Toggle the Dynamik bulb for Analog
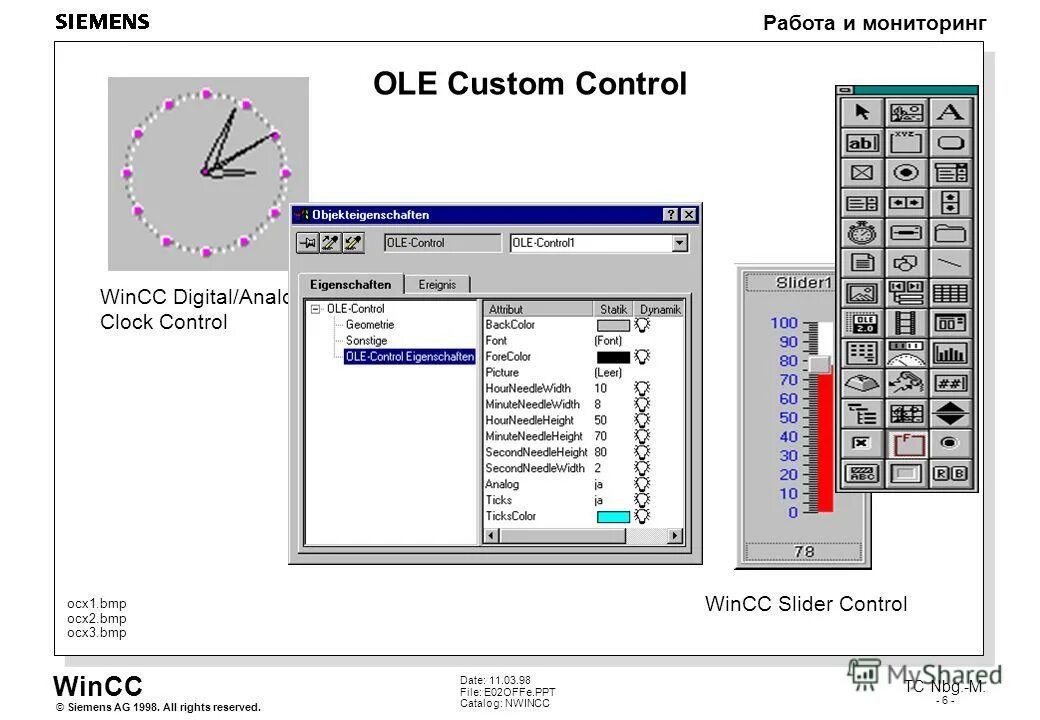 tap(642, 484)
